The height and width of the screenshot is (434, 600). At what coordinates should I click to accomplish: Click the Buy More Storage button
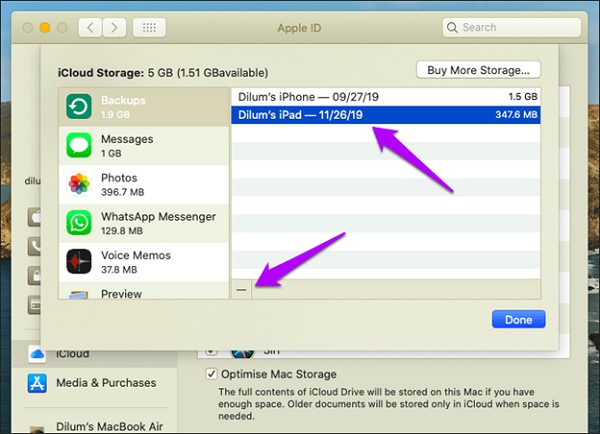tap(478, 69)
